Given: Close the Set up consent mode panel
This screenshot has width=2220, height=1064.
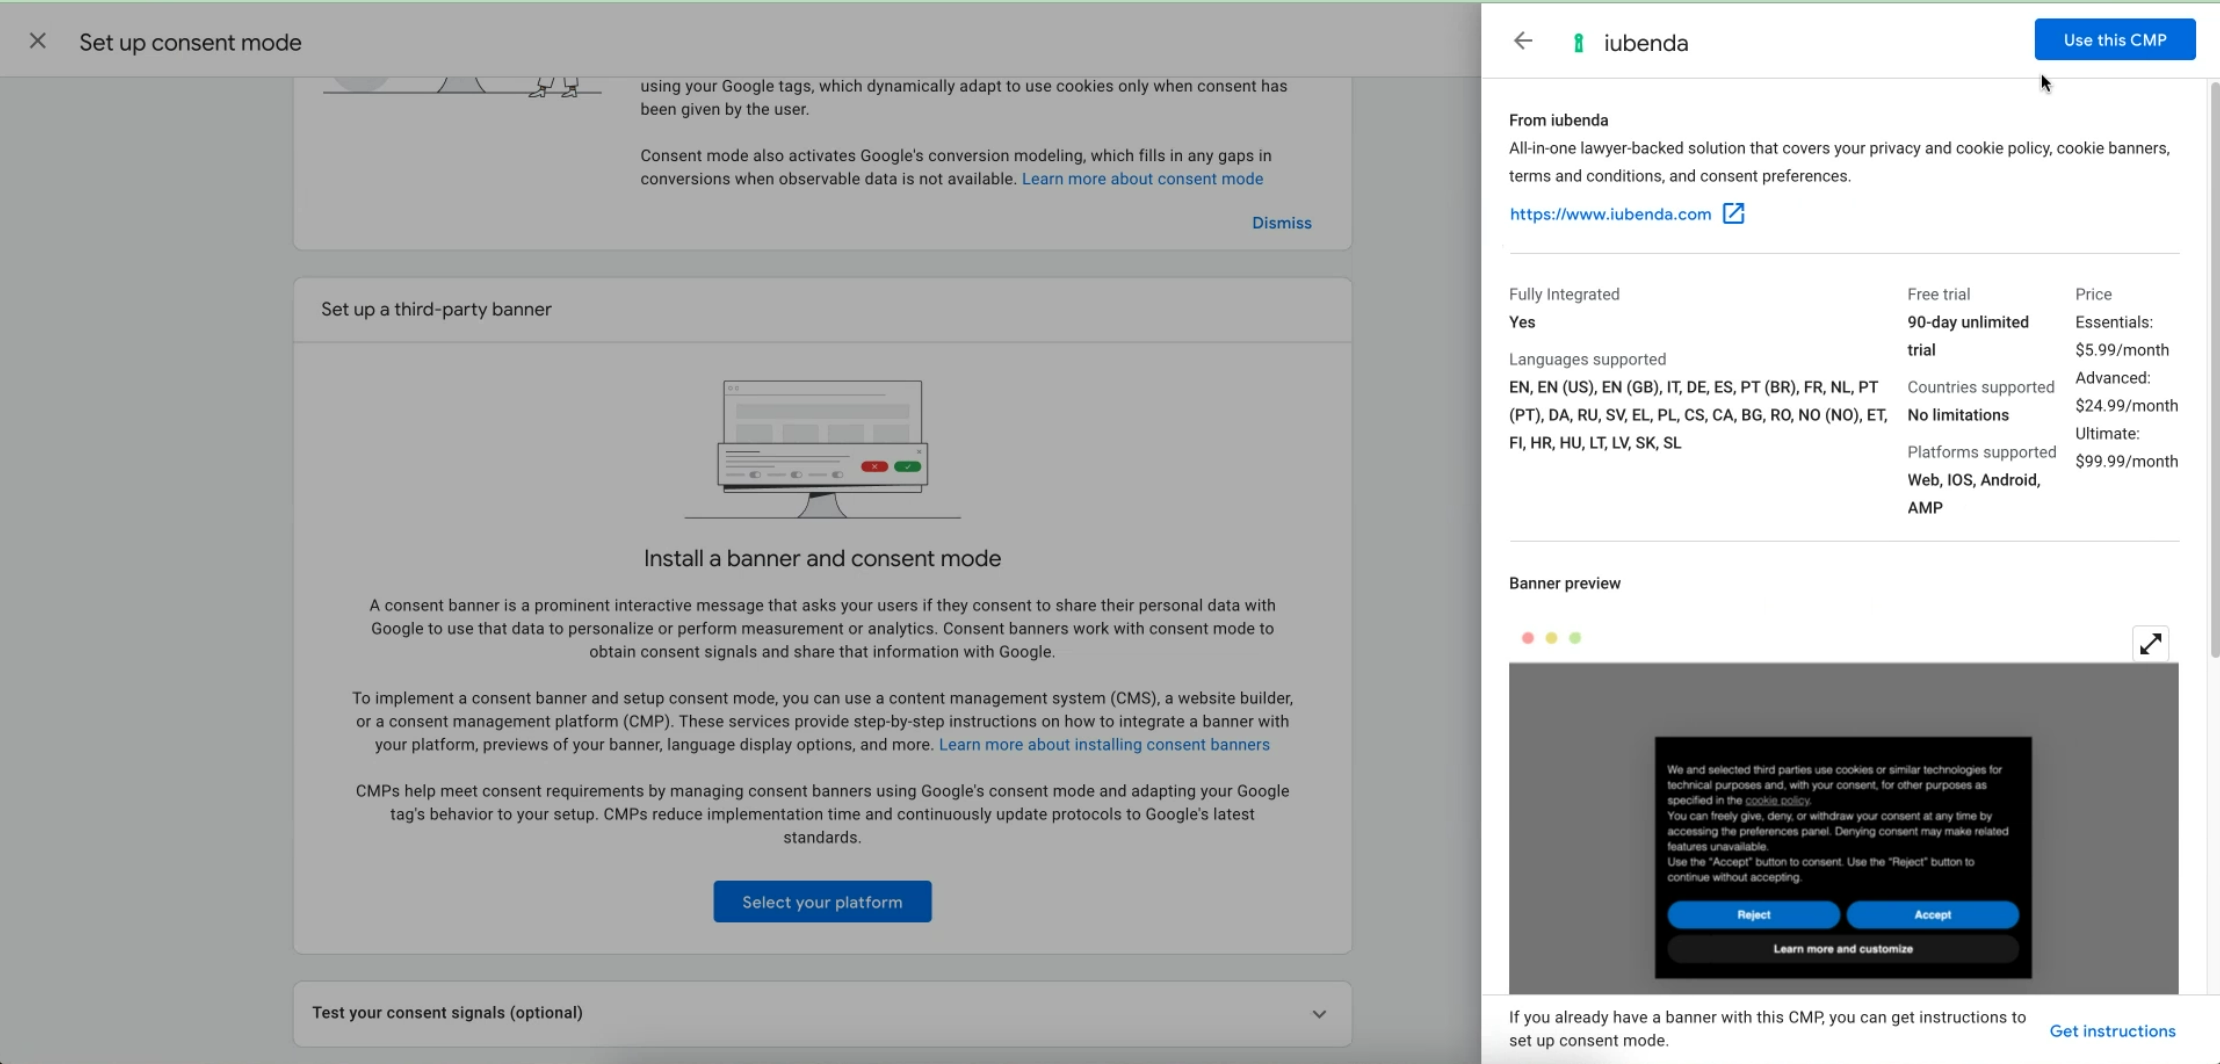Looking at the screenshot, I should (37, 41).
